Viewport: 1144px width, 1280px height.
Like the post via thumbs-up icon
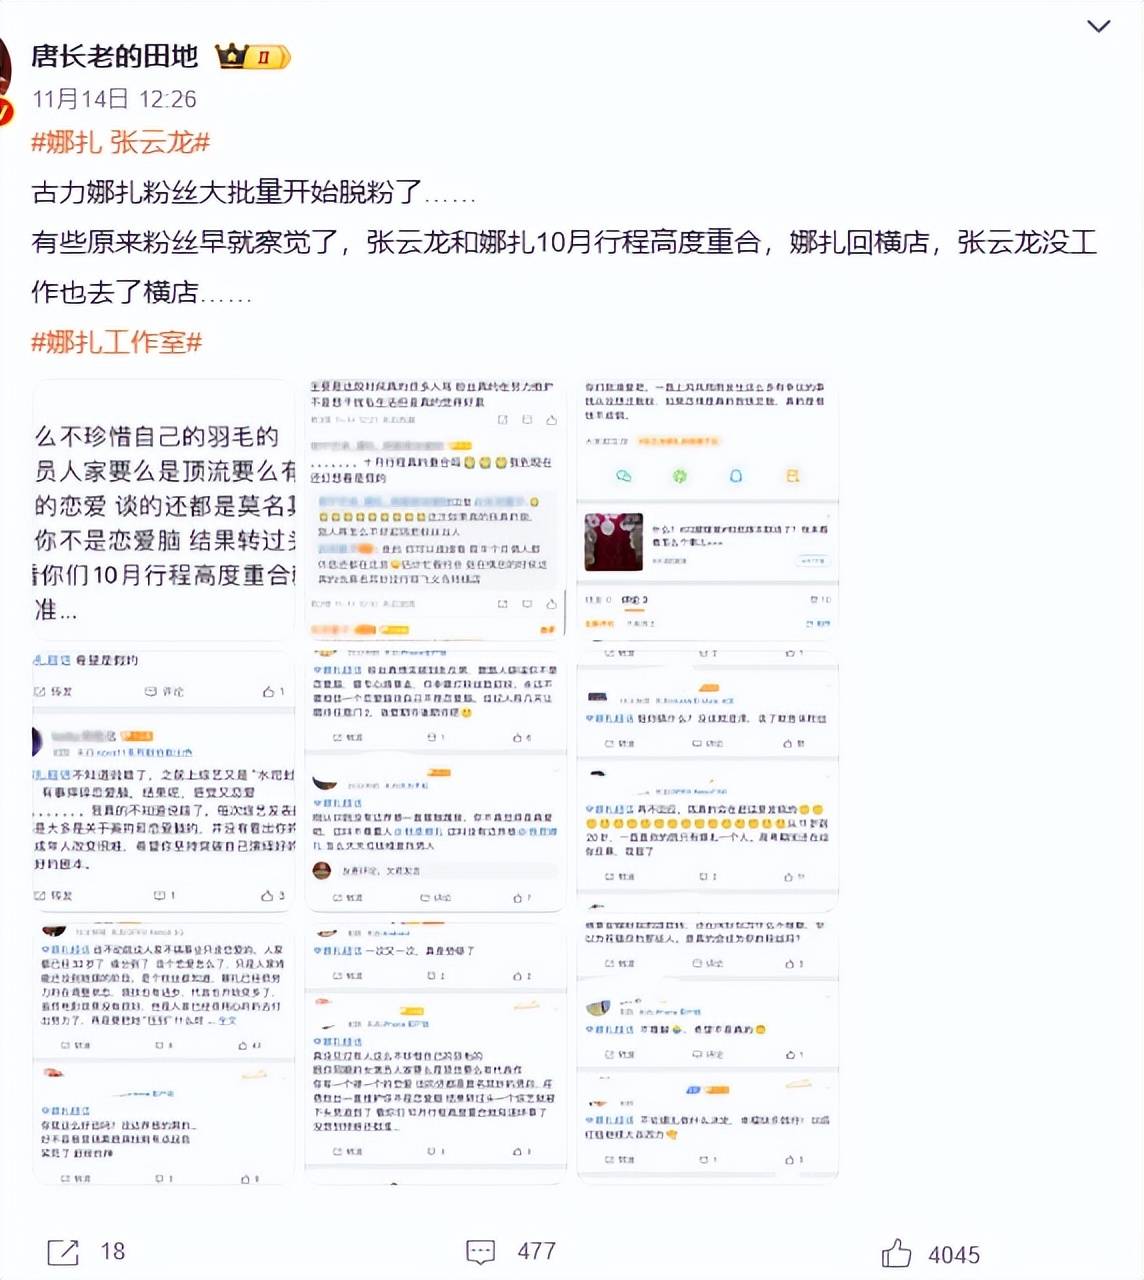point(897,1253)
